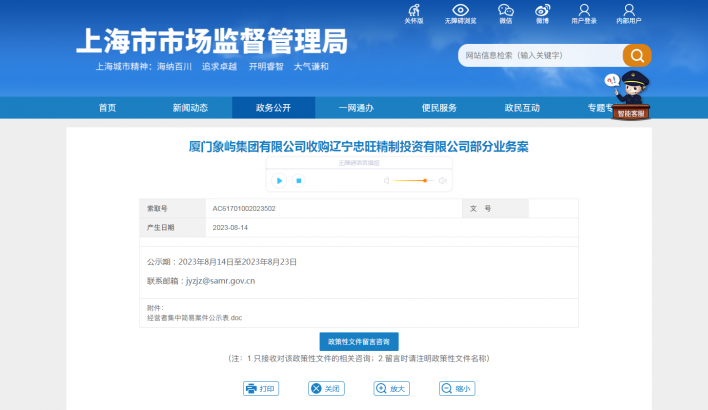Select the creation date 2023-08-14

click(230, 228)
